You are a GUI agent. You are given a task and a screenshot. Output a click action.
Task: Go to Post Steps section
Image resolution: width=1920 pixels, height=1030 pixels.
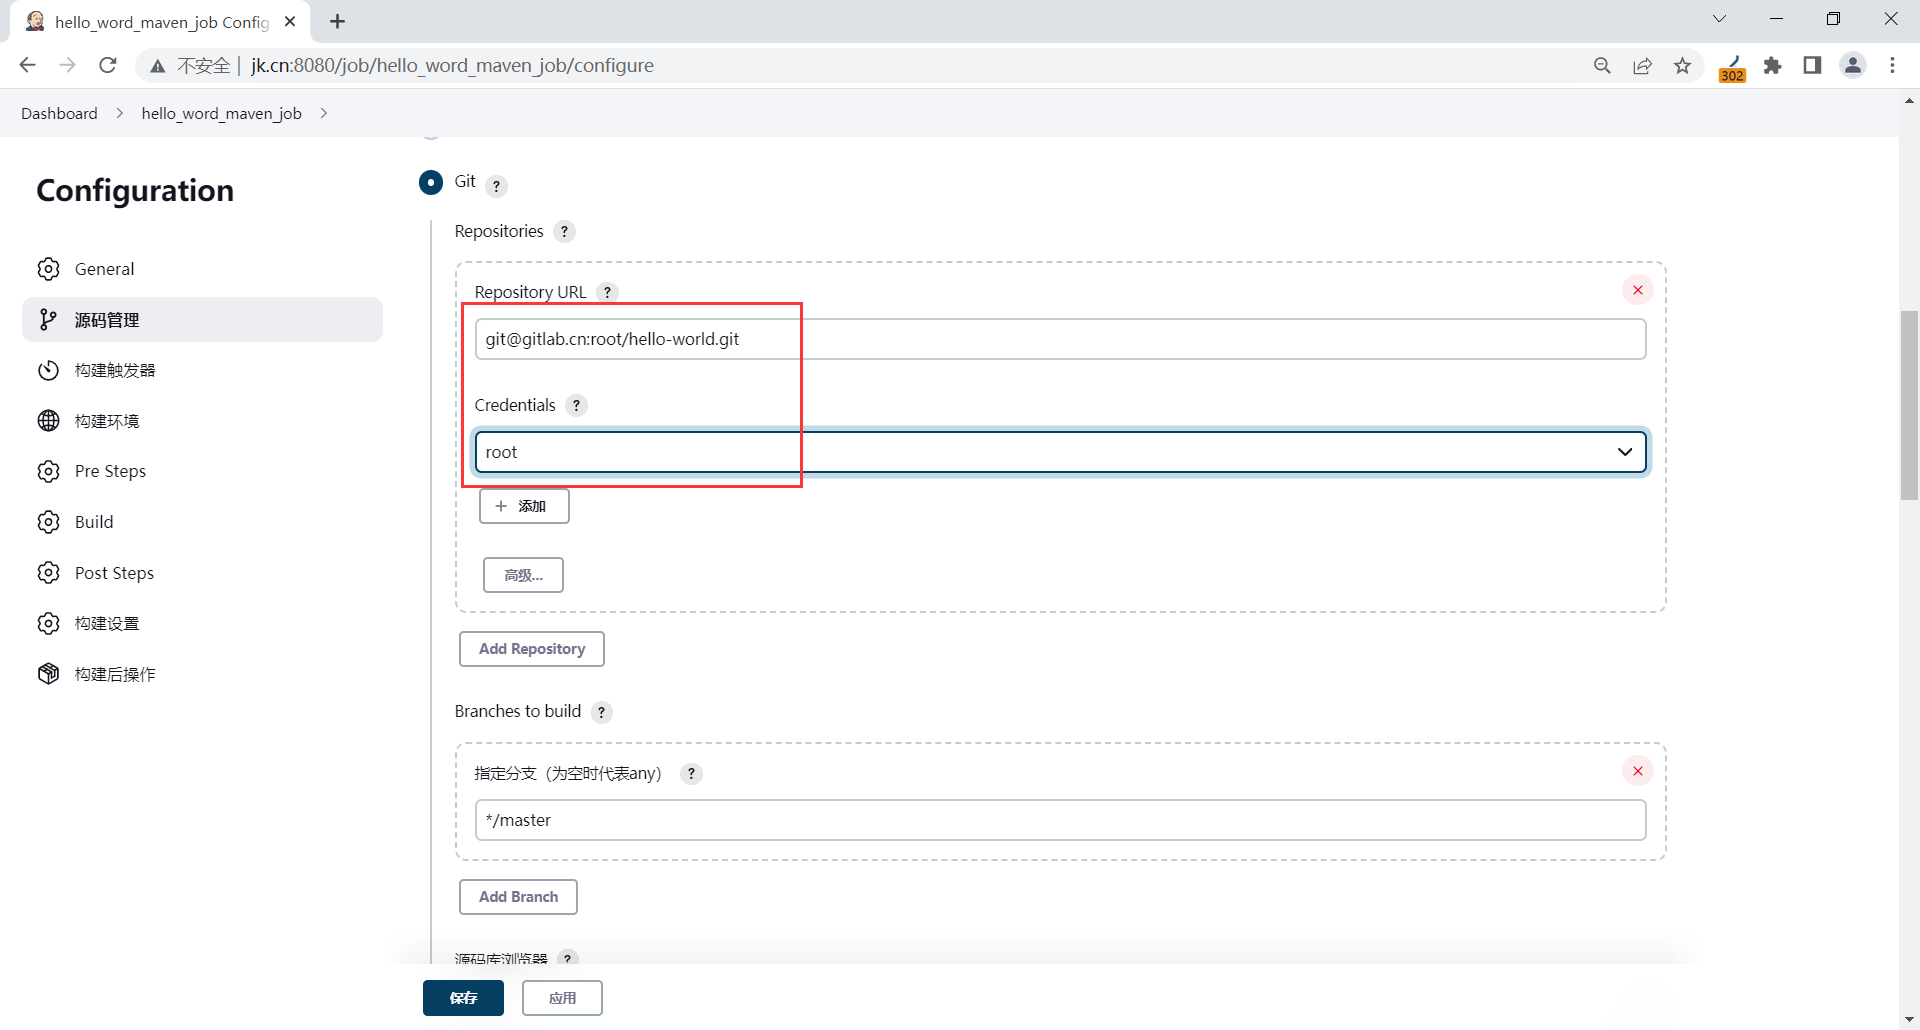tap(202, 573)
